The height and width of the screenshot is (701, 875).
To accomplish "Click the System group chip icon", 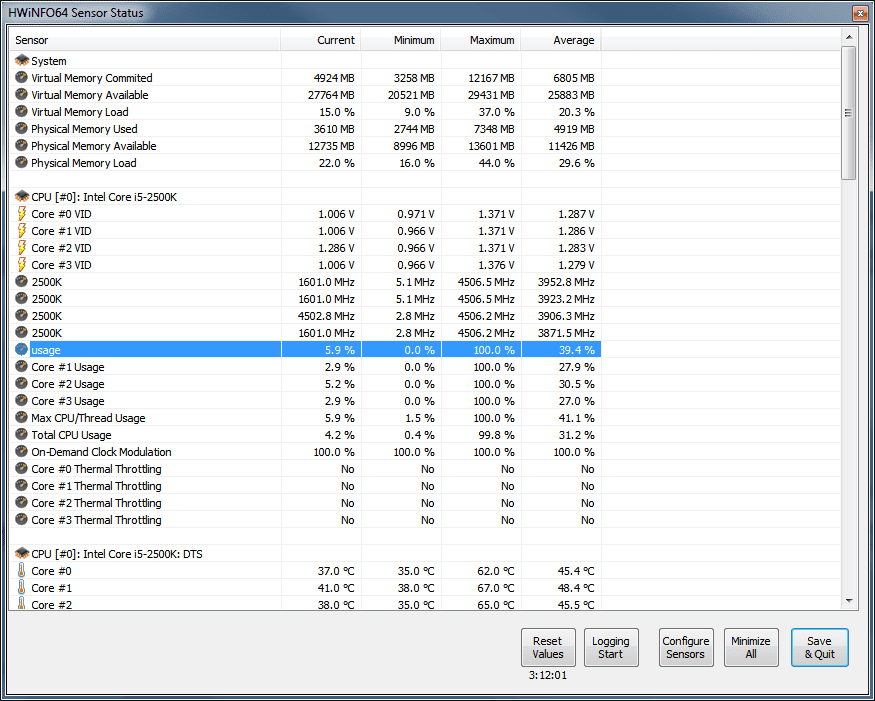I will tap(22, 60).
